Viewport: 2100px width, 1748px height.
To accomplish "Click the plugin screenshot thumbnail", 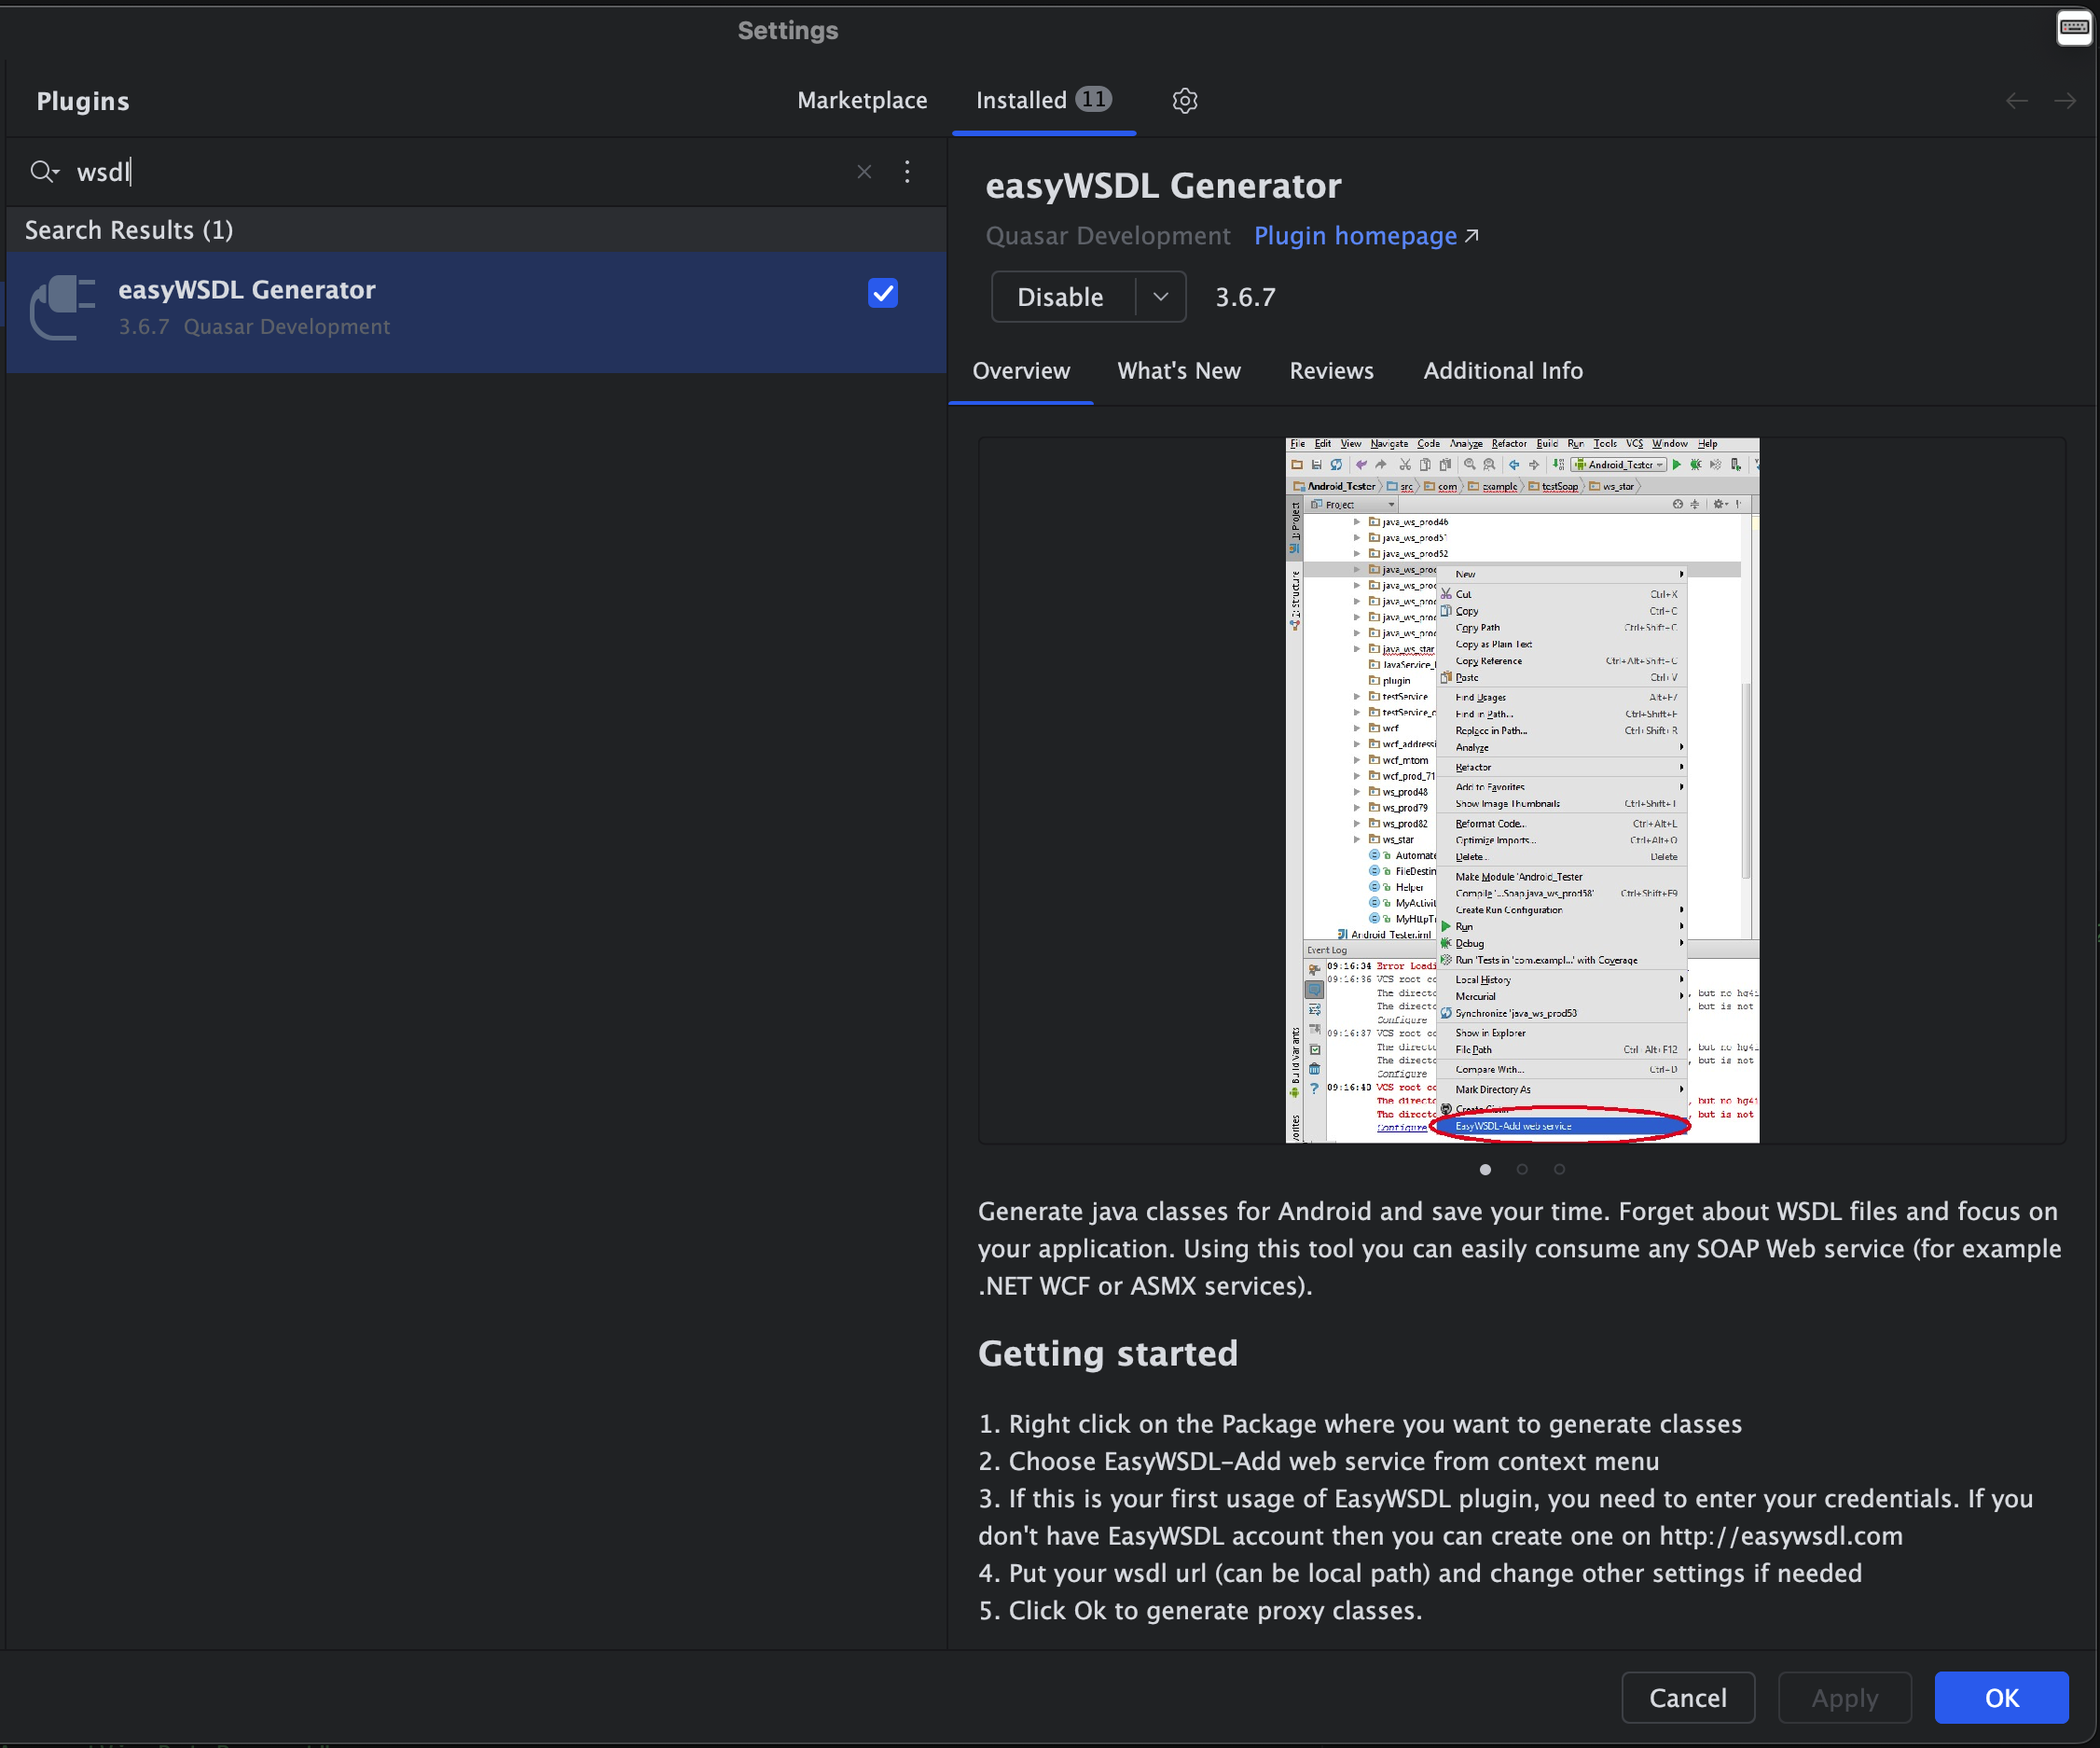I will tap(1522, 790).
